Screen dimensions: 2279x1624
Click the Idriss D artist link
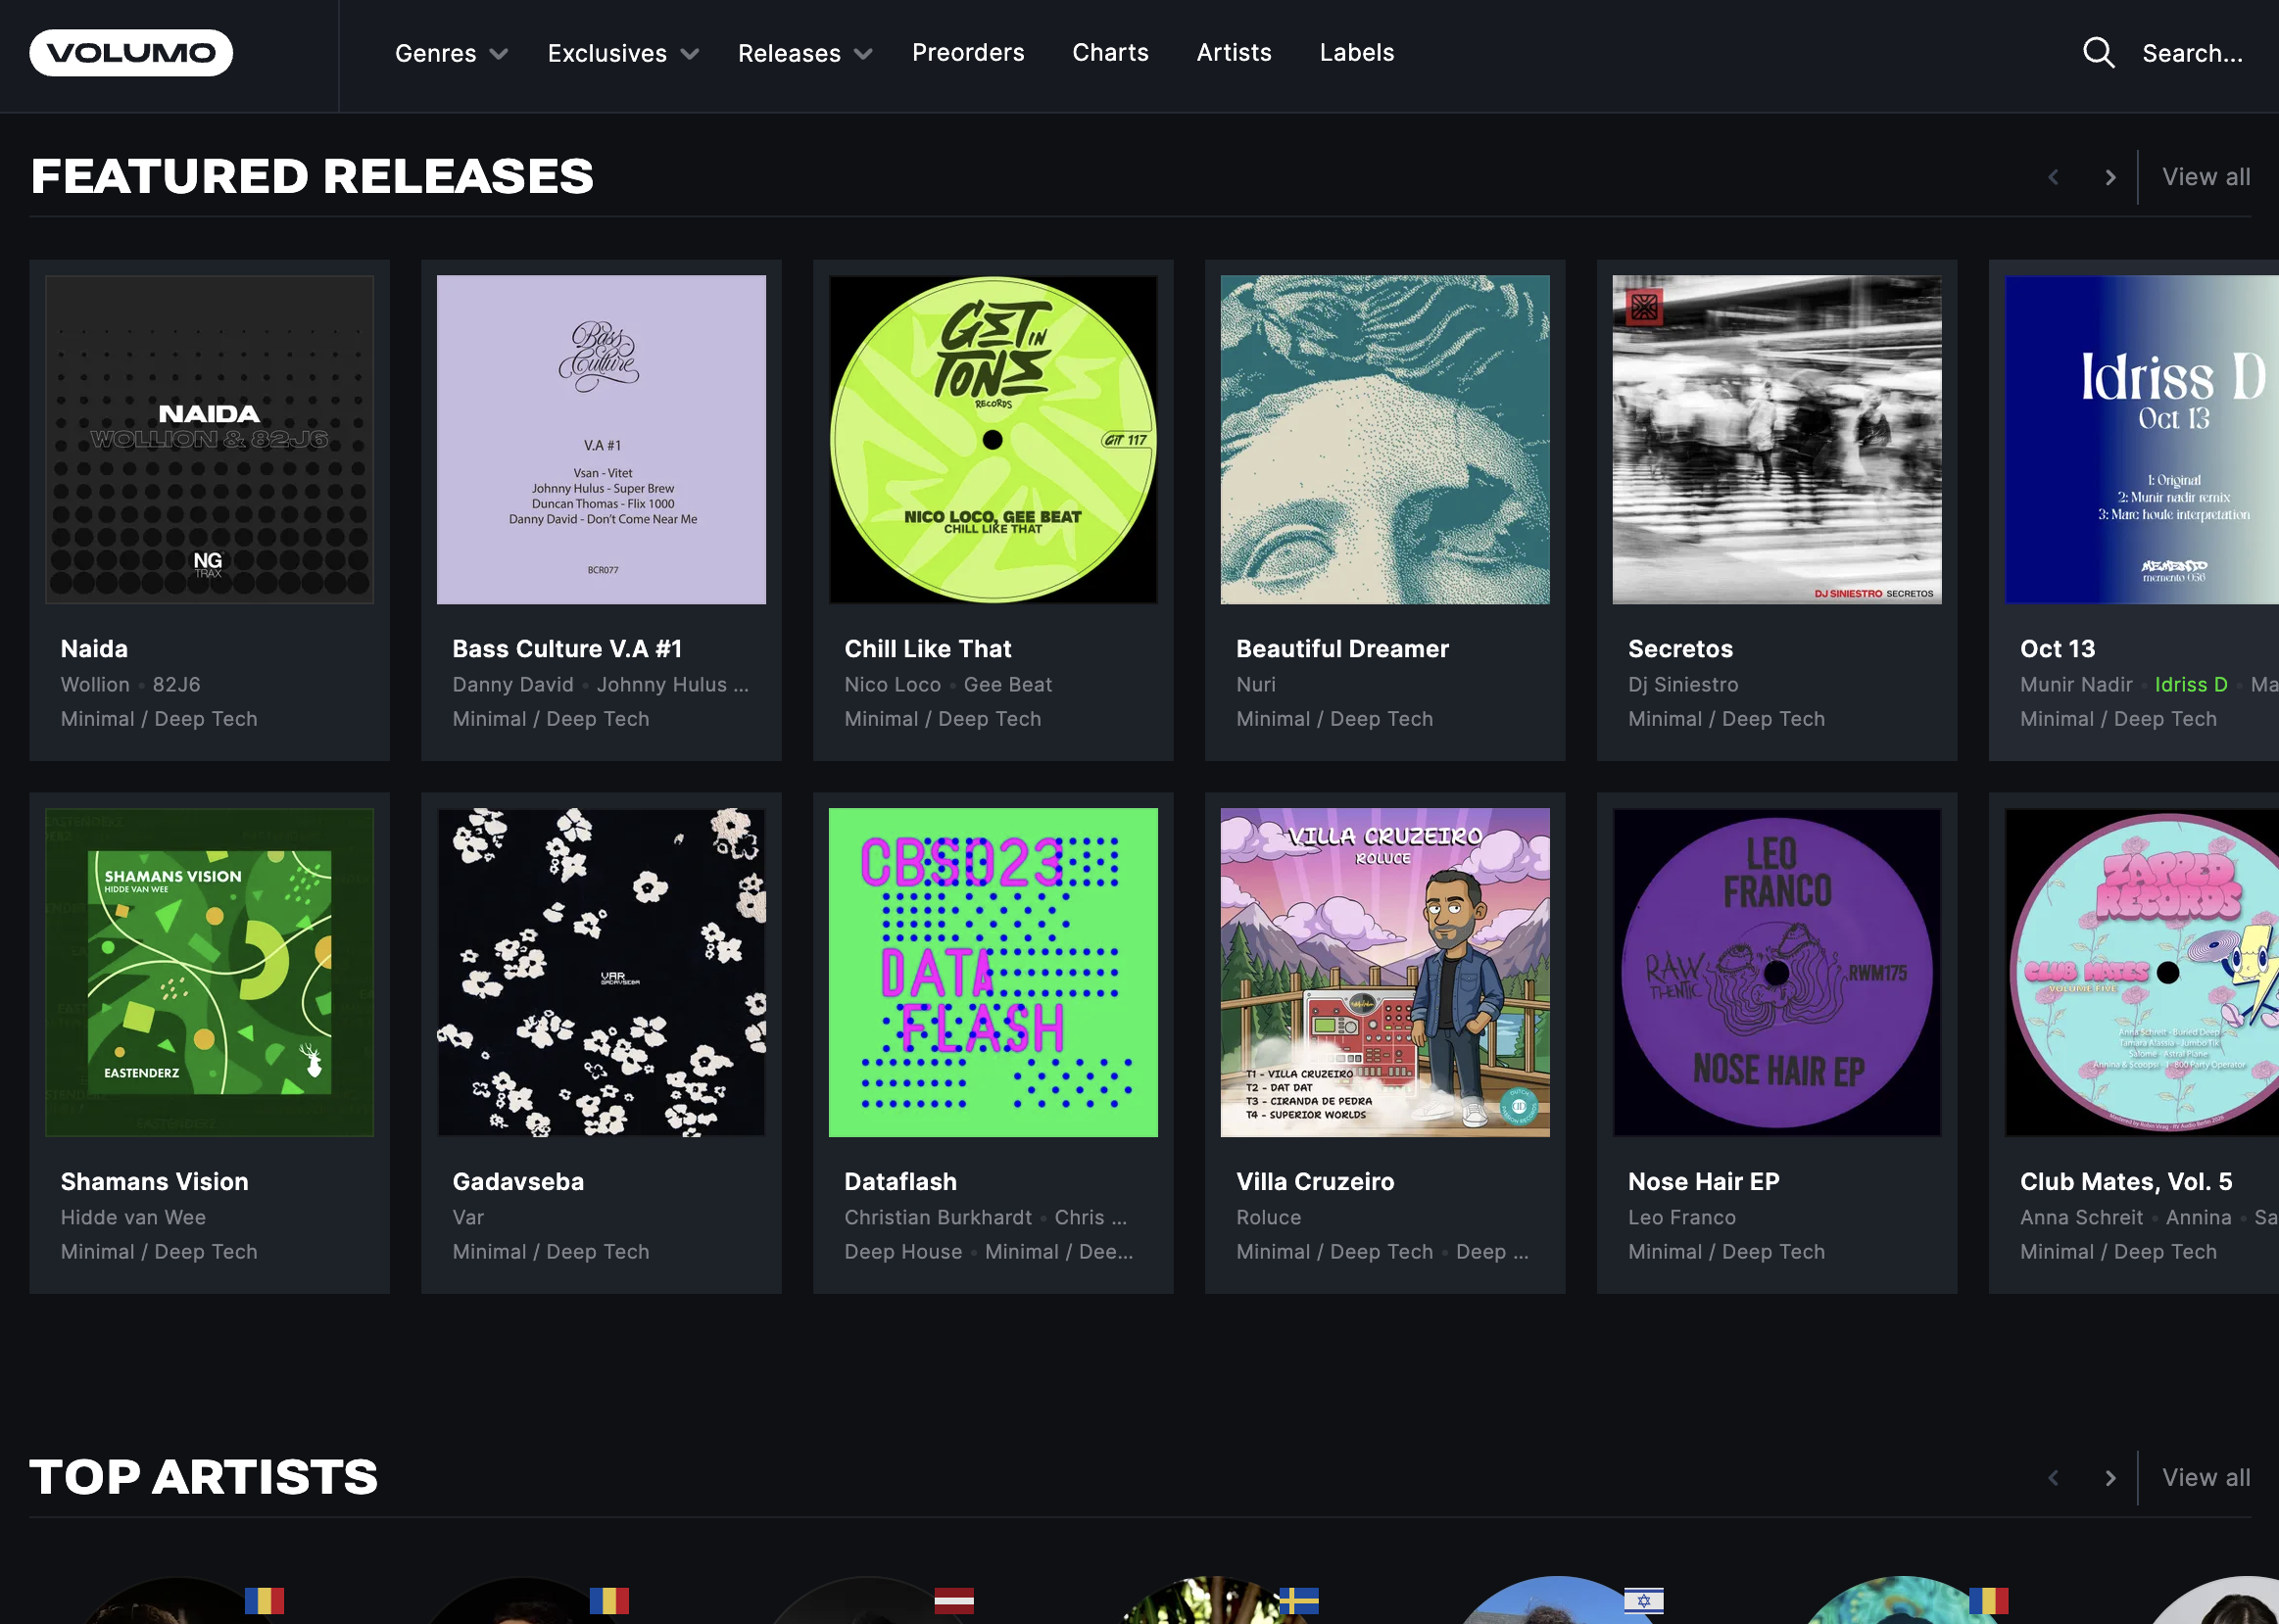point(2190,685)
